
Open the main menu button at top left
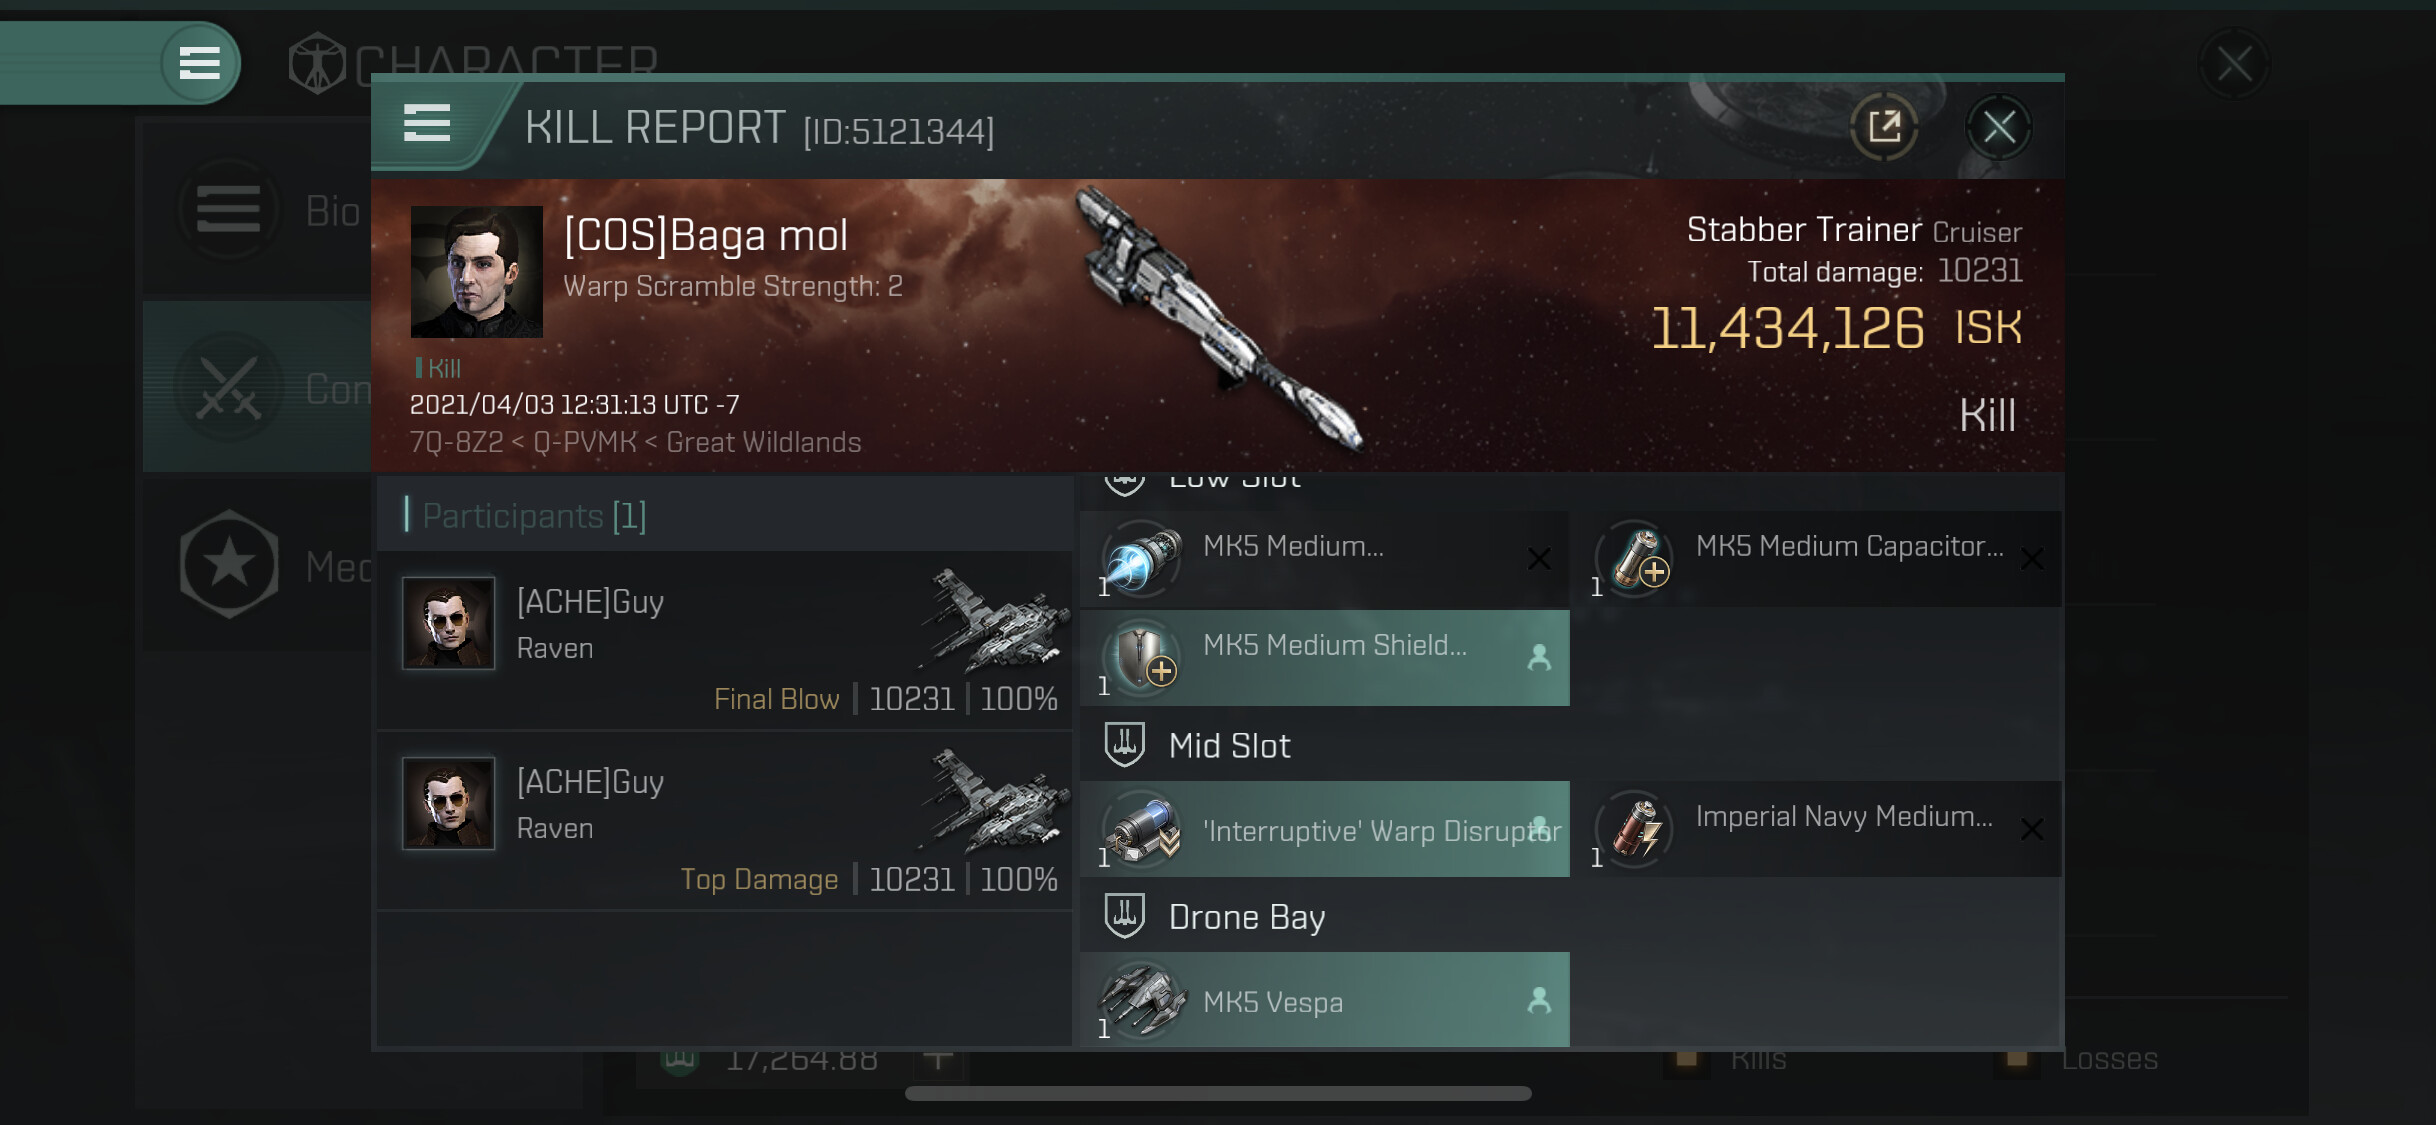(x=200, y=63)
